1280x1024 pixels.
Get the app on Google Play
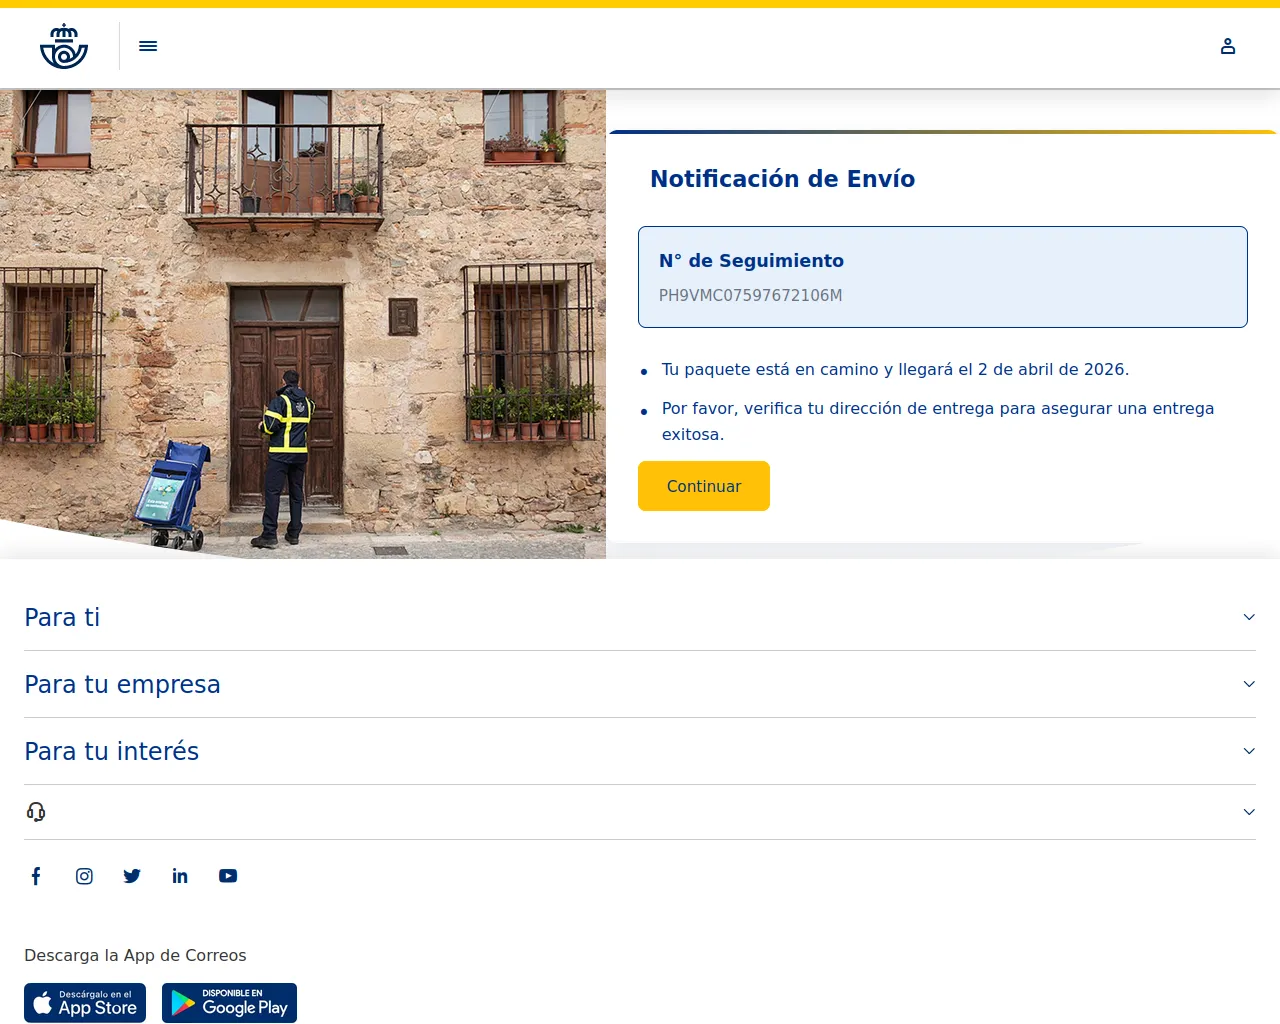pyautogui.click(x=229, y=1002)
